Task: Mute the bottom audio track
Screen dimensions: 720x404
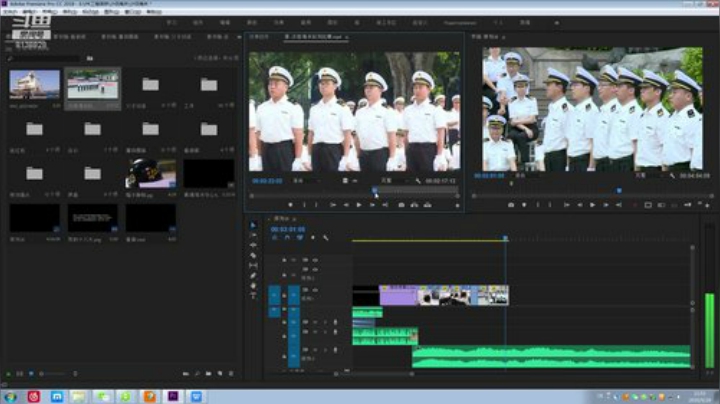Action: pyautogui.click(x=315, y=350)
